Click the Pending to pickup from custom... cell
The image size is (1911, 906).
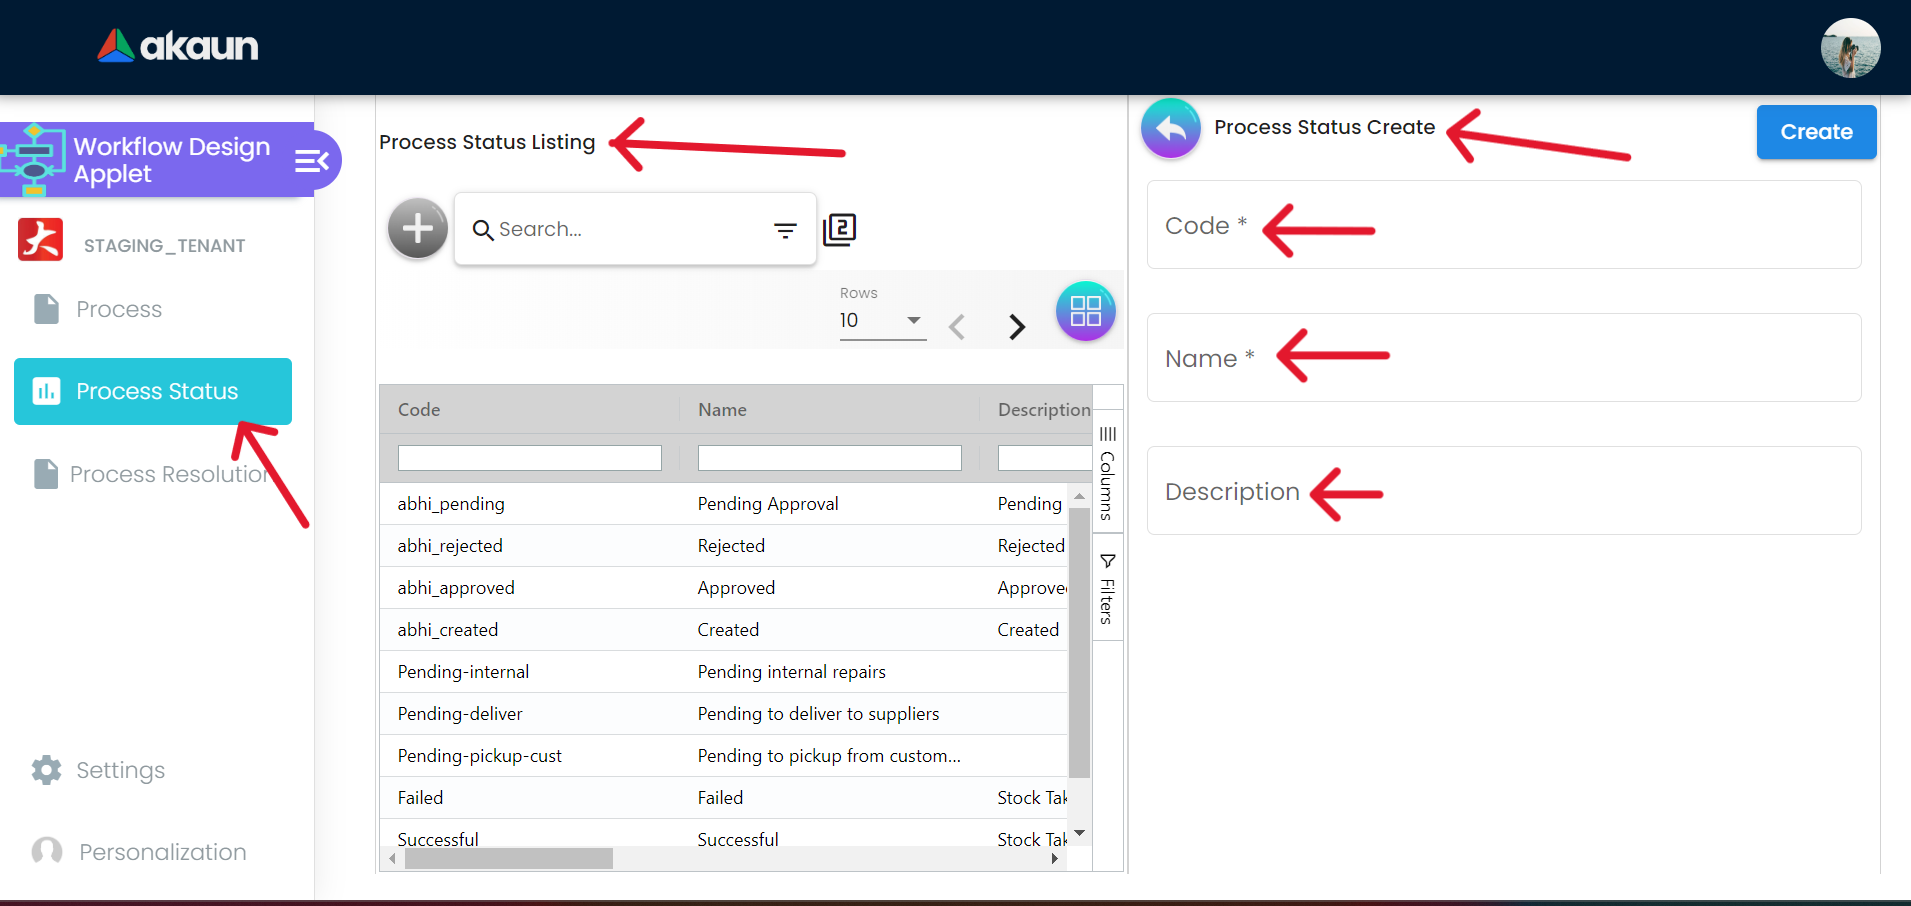(830, 756)
